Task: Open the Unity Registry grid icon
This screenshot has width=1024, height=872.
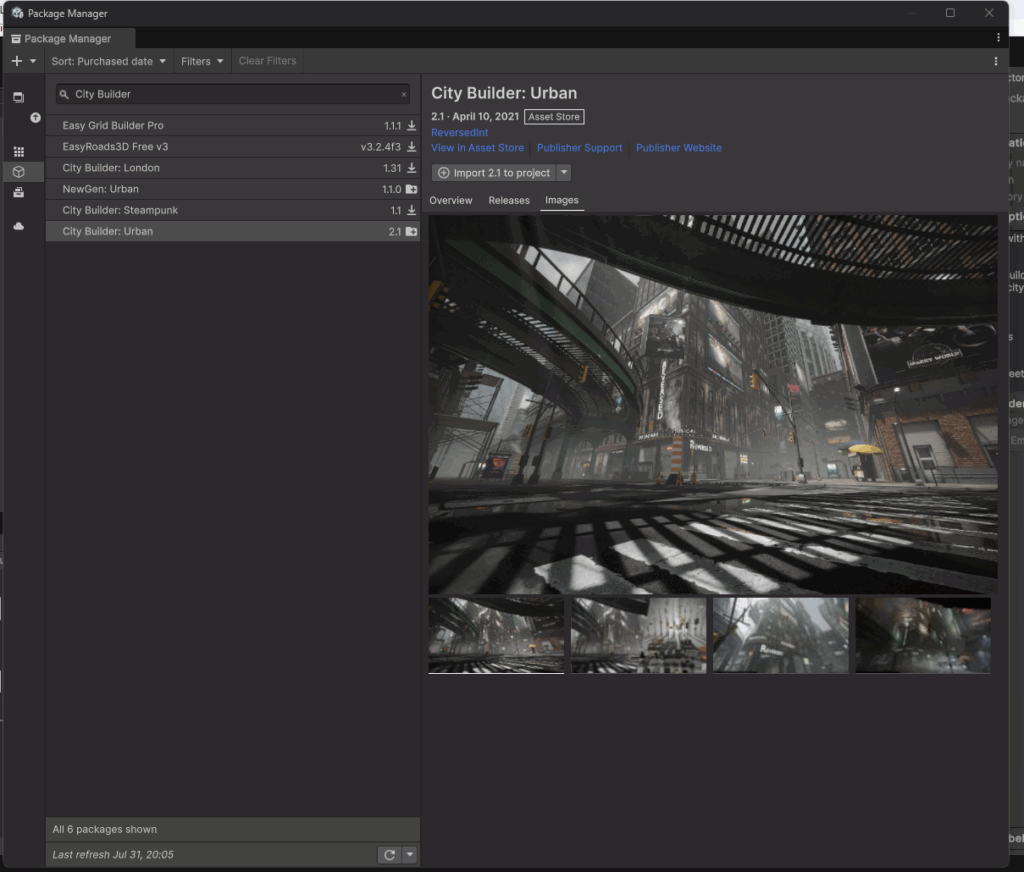Action: coord(18,152)
